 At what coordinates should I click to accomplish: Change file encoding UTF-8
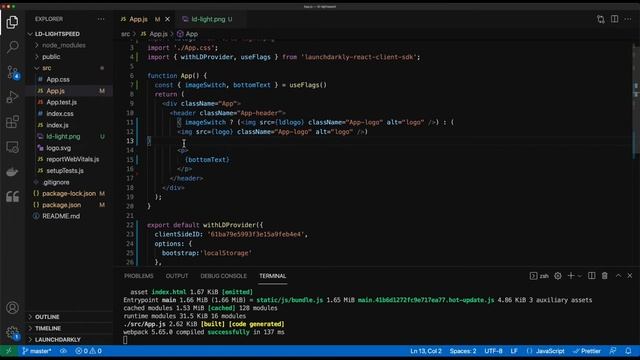[x=493, y=351]
